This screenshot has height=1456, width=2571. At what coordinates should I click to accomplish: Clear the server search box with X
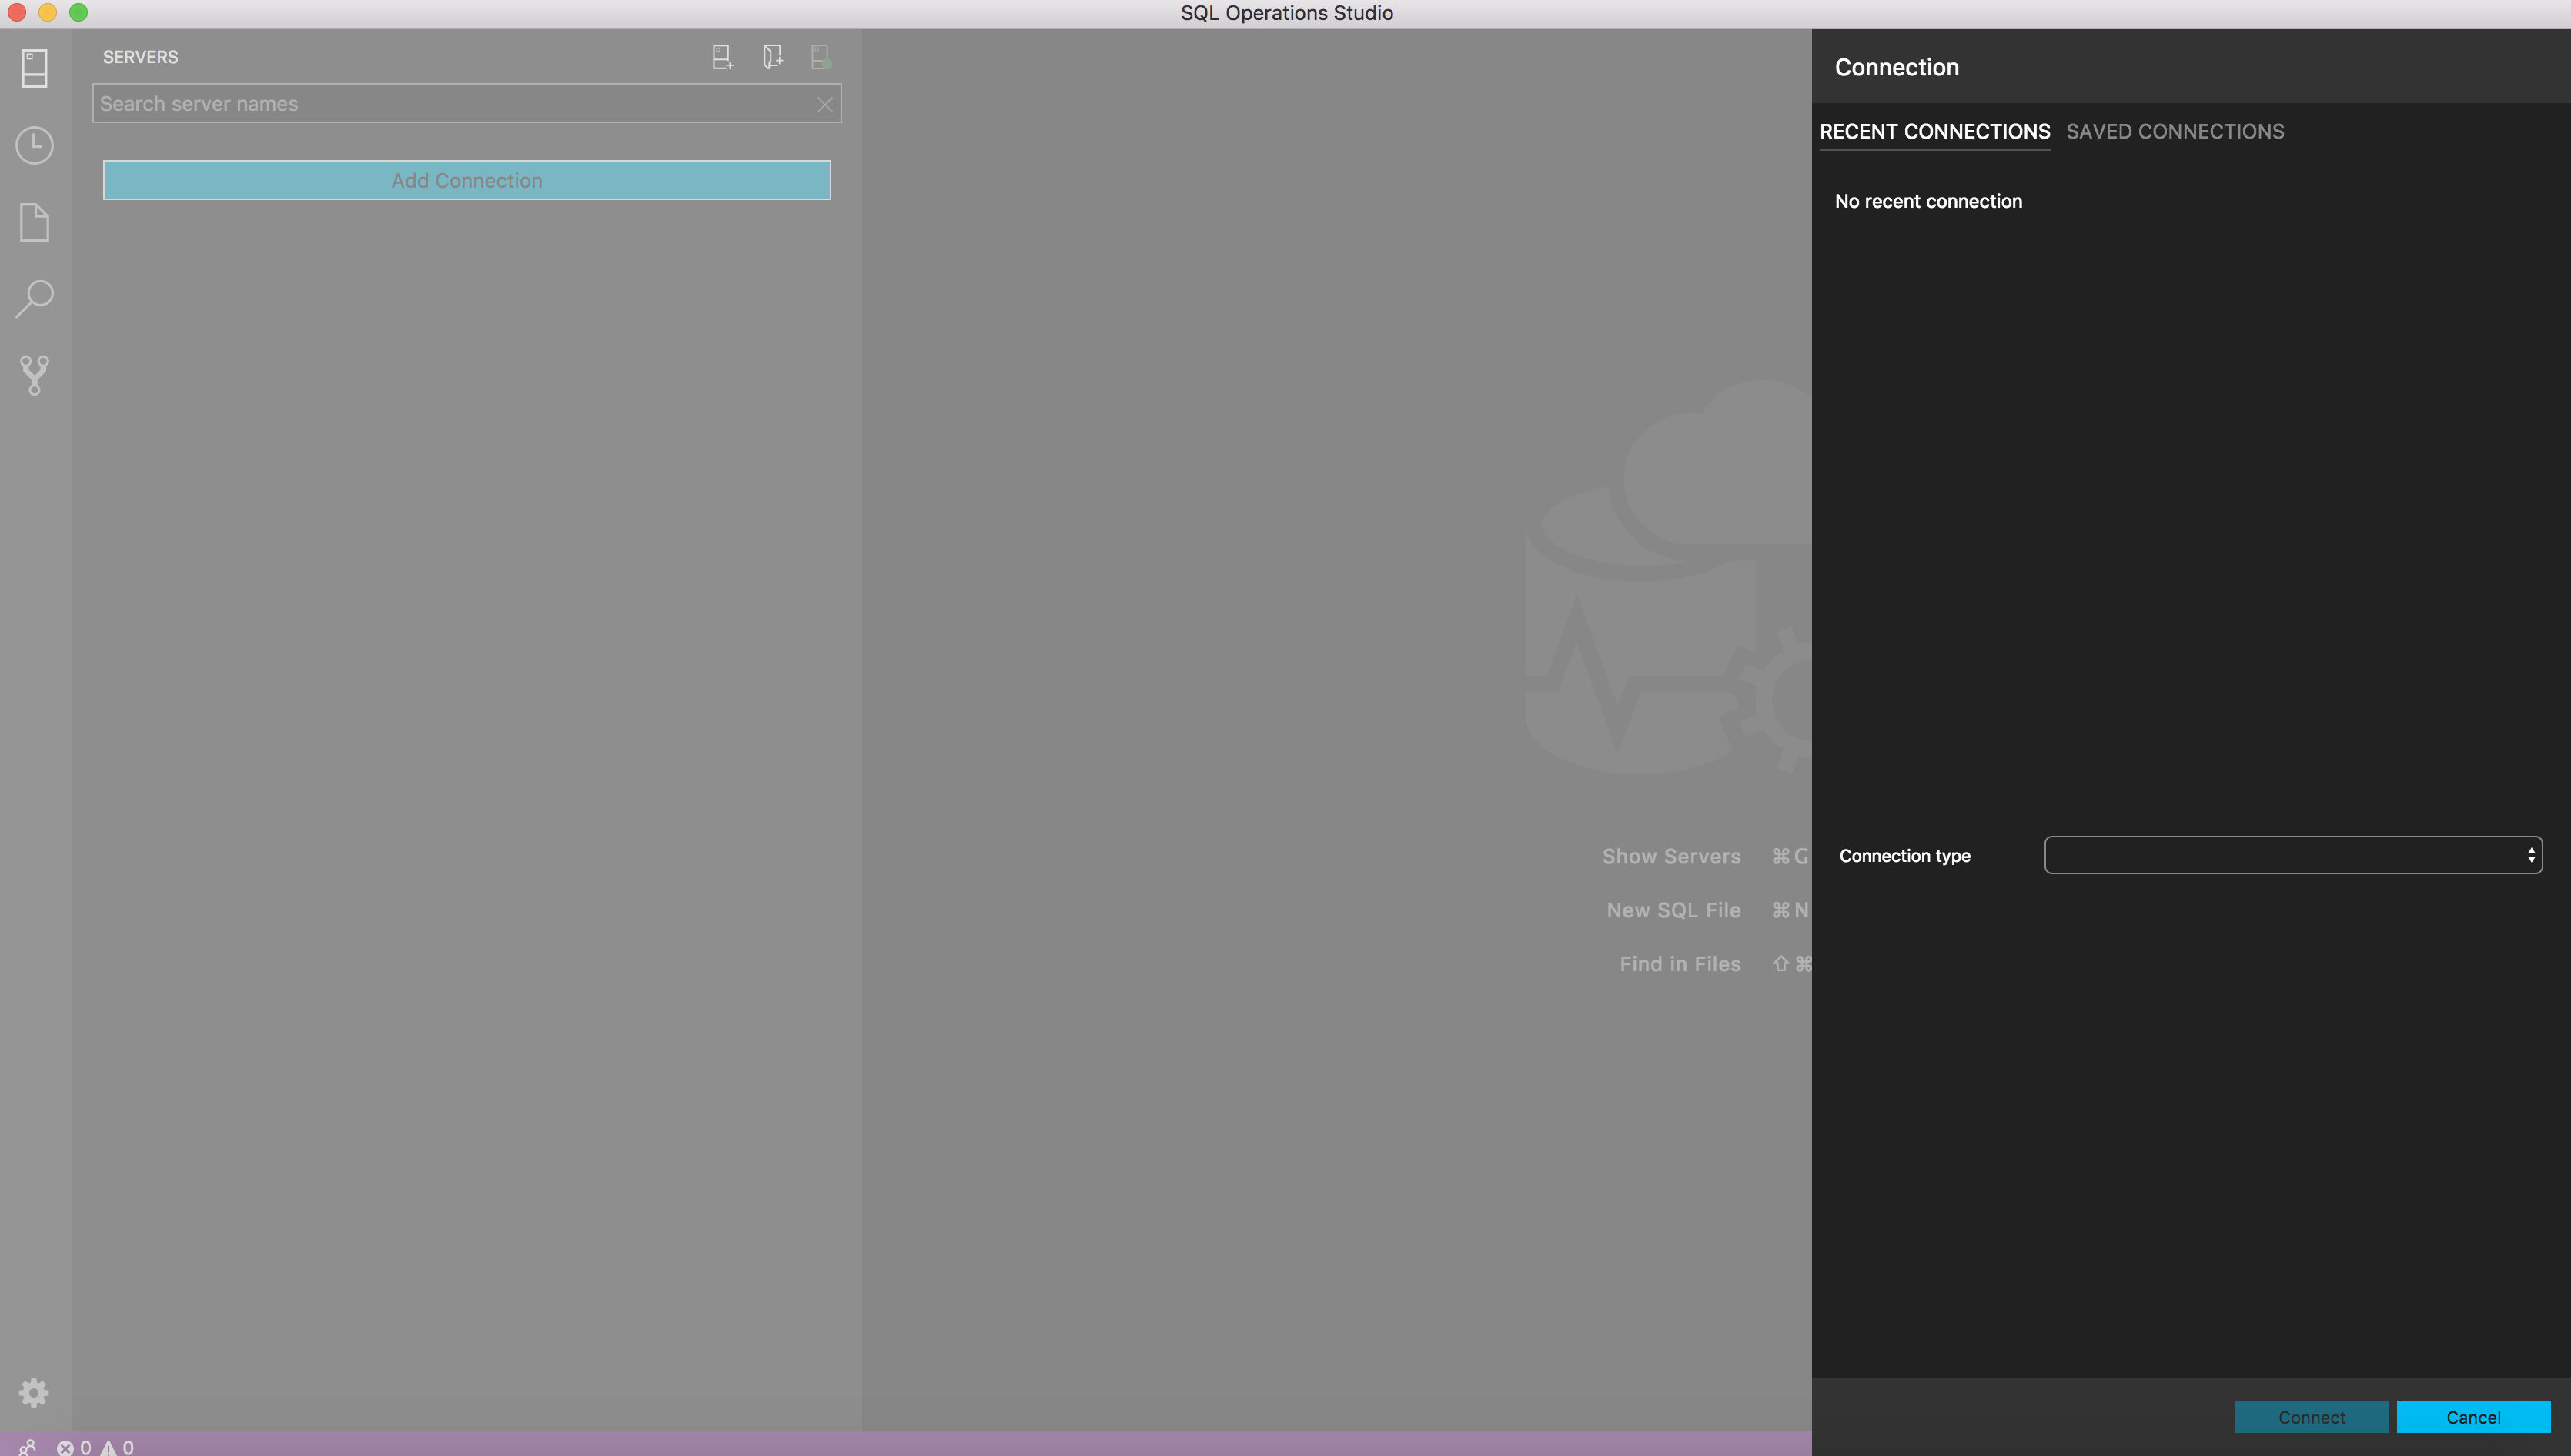point(825,104)
